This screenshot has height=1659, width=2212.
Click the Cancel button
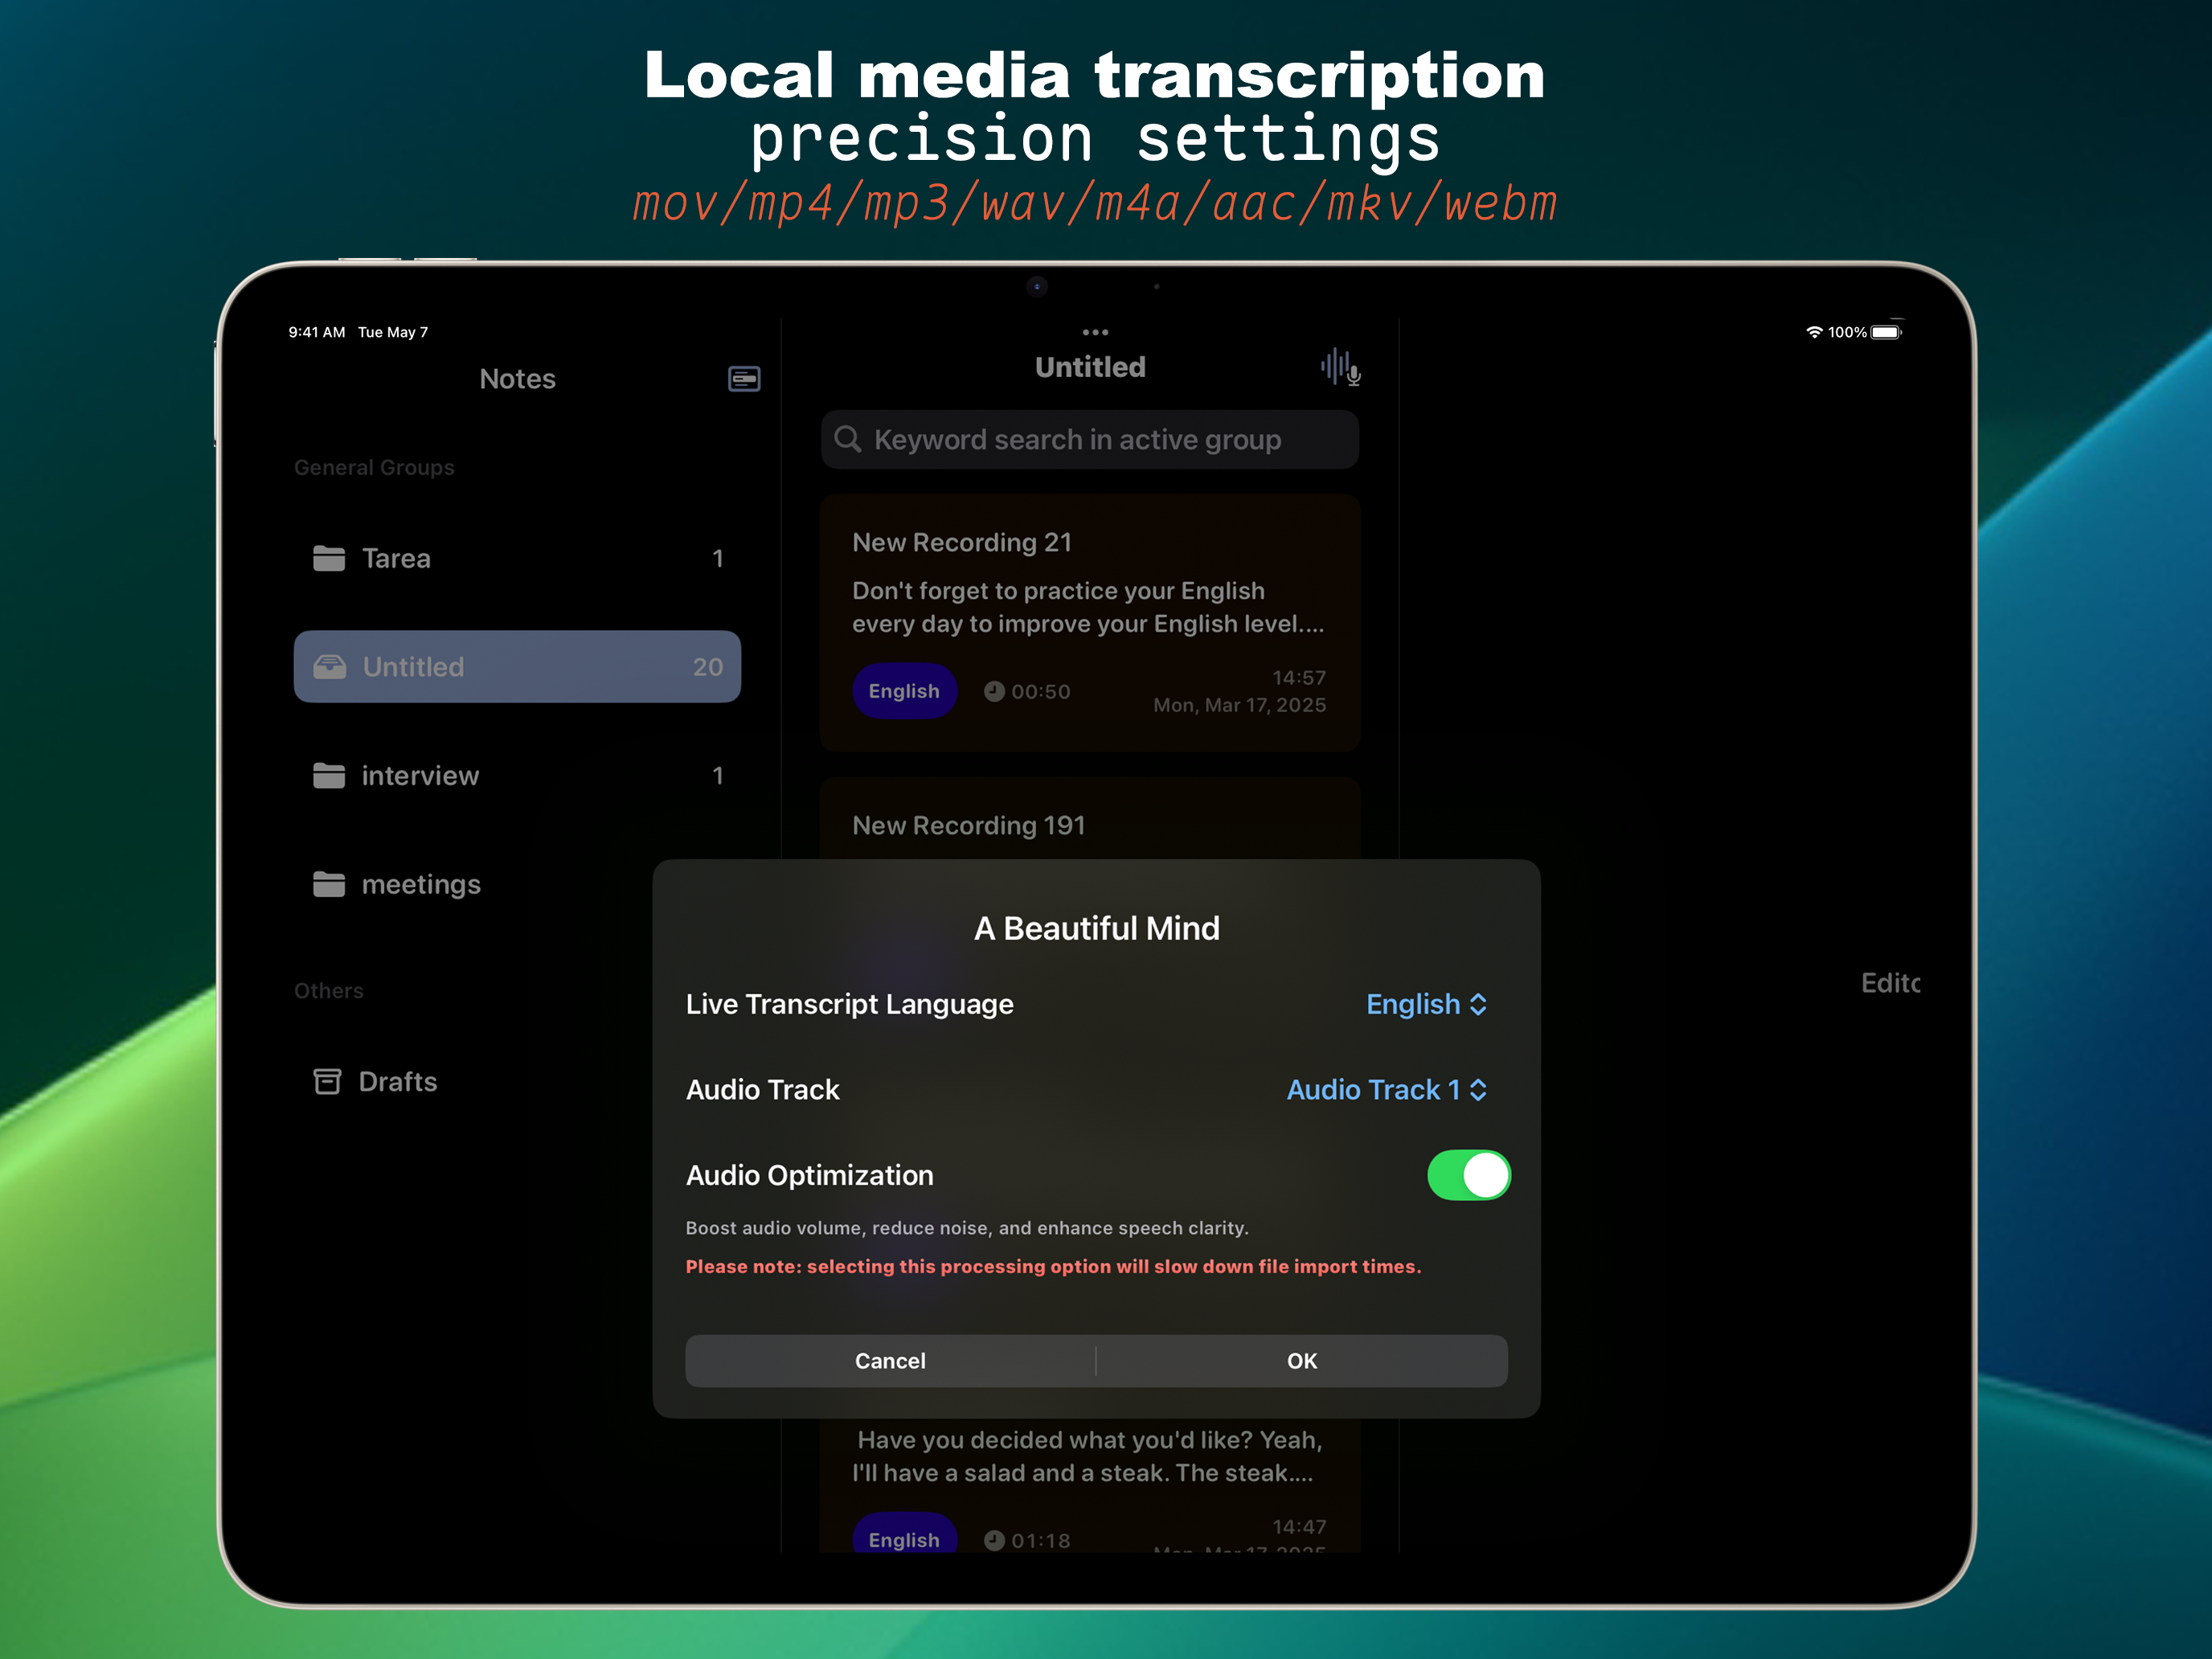[x=890, y=1361]
